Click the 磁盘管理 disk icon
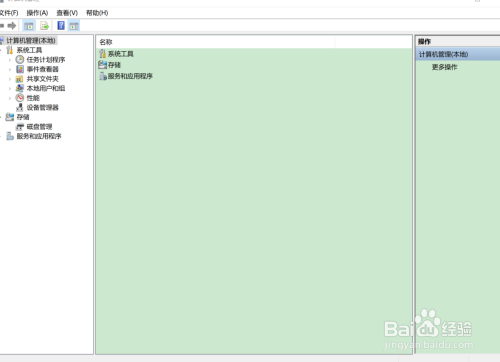The width and height of the screenshot is (500, 362). (20, 127)
